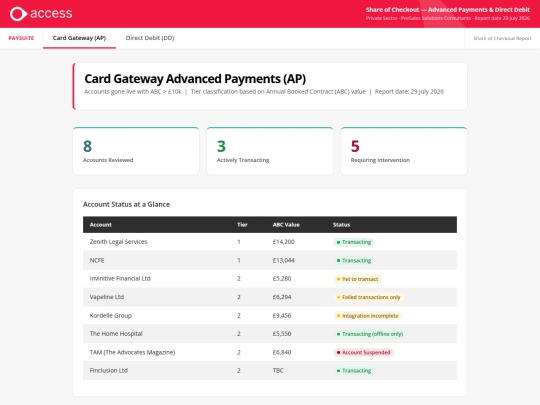Click Transacting badge in Finclusion Ltd row
Viewport: 540px width, 405px height.
(x=354, y=371)
